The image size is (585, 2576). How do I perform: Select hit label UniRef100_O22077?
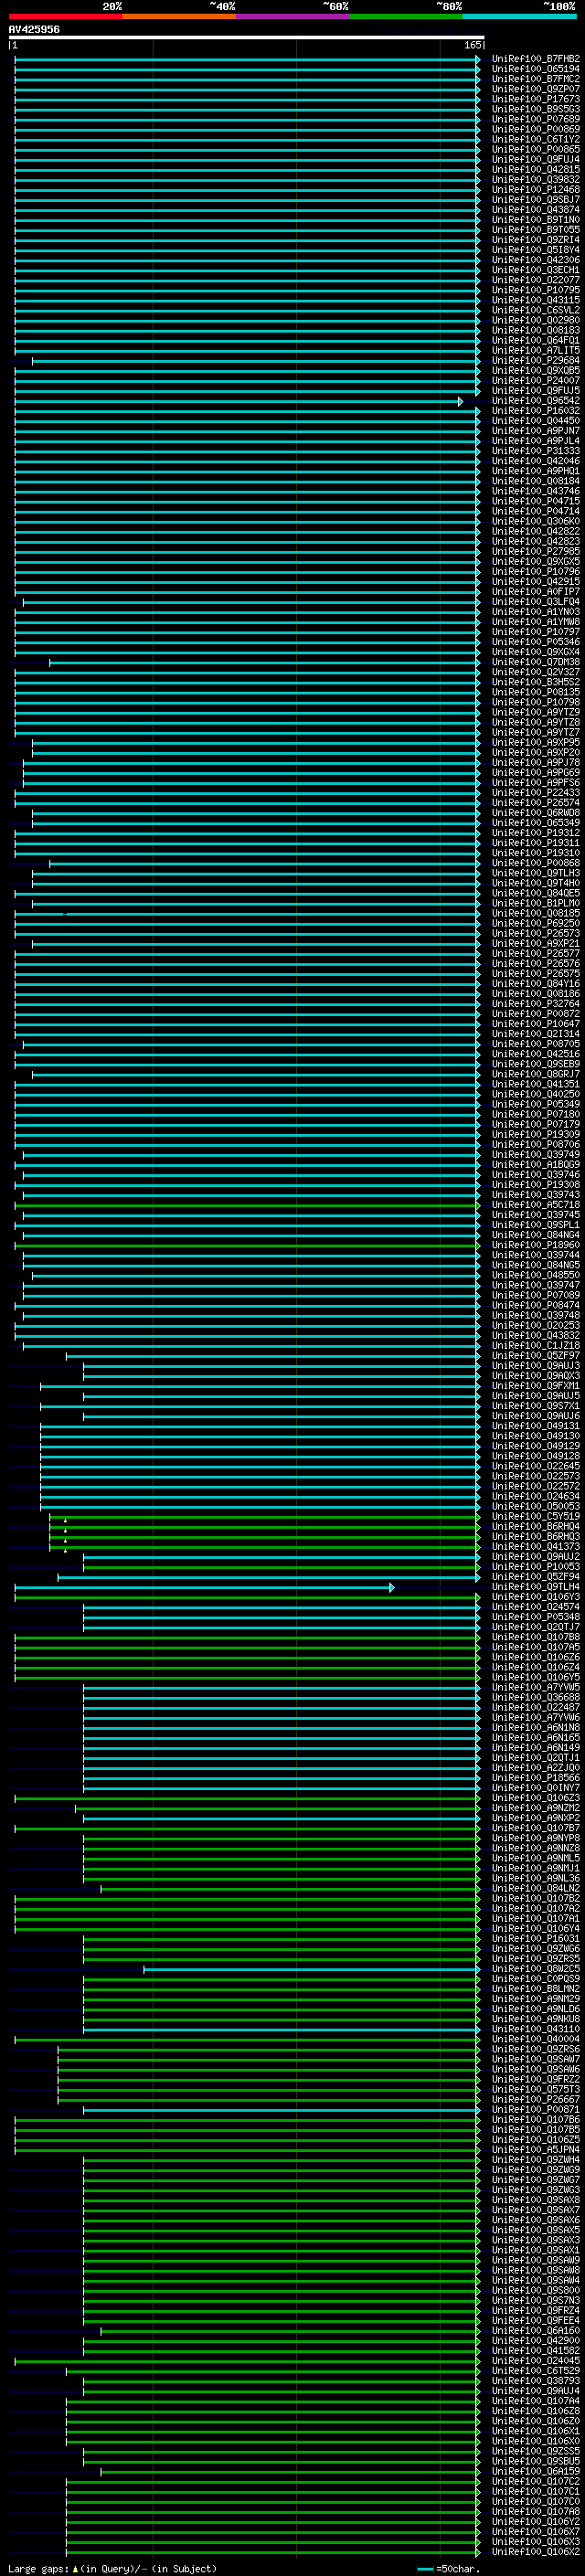coord(535,280)
